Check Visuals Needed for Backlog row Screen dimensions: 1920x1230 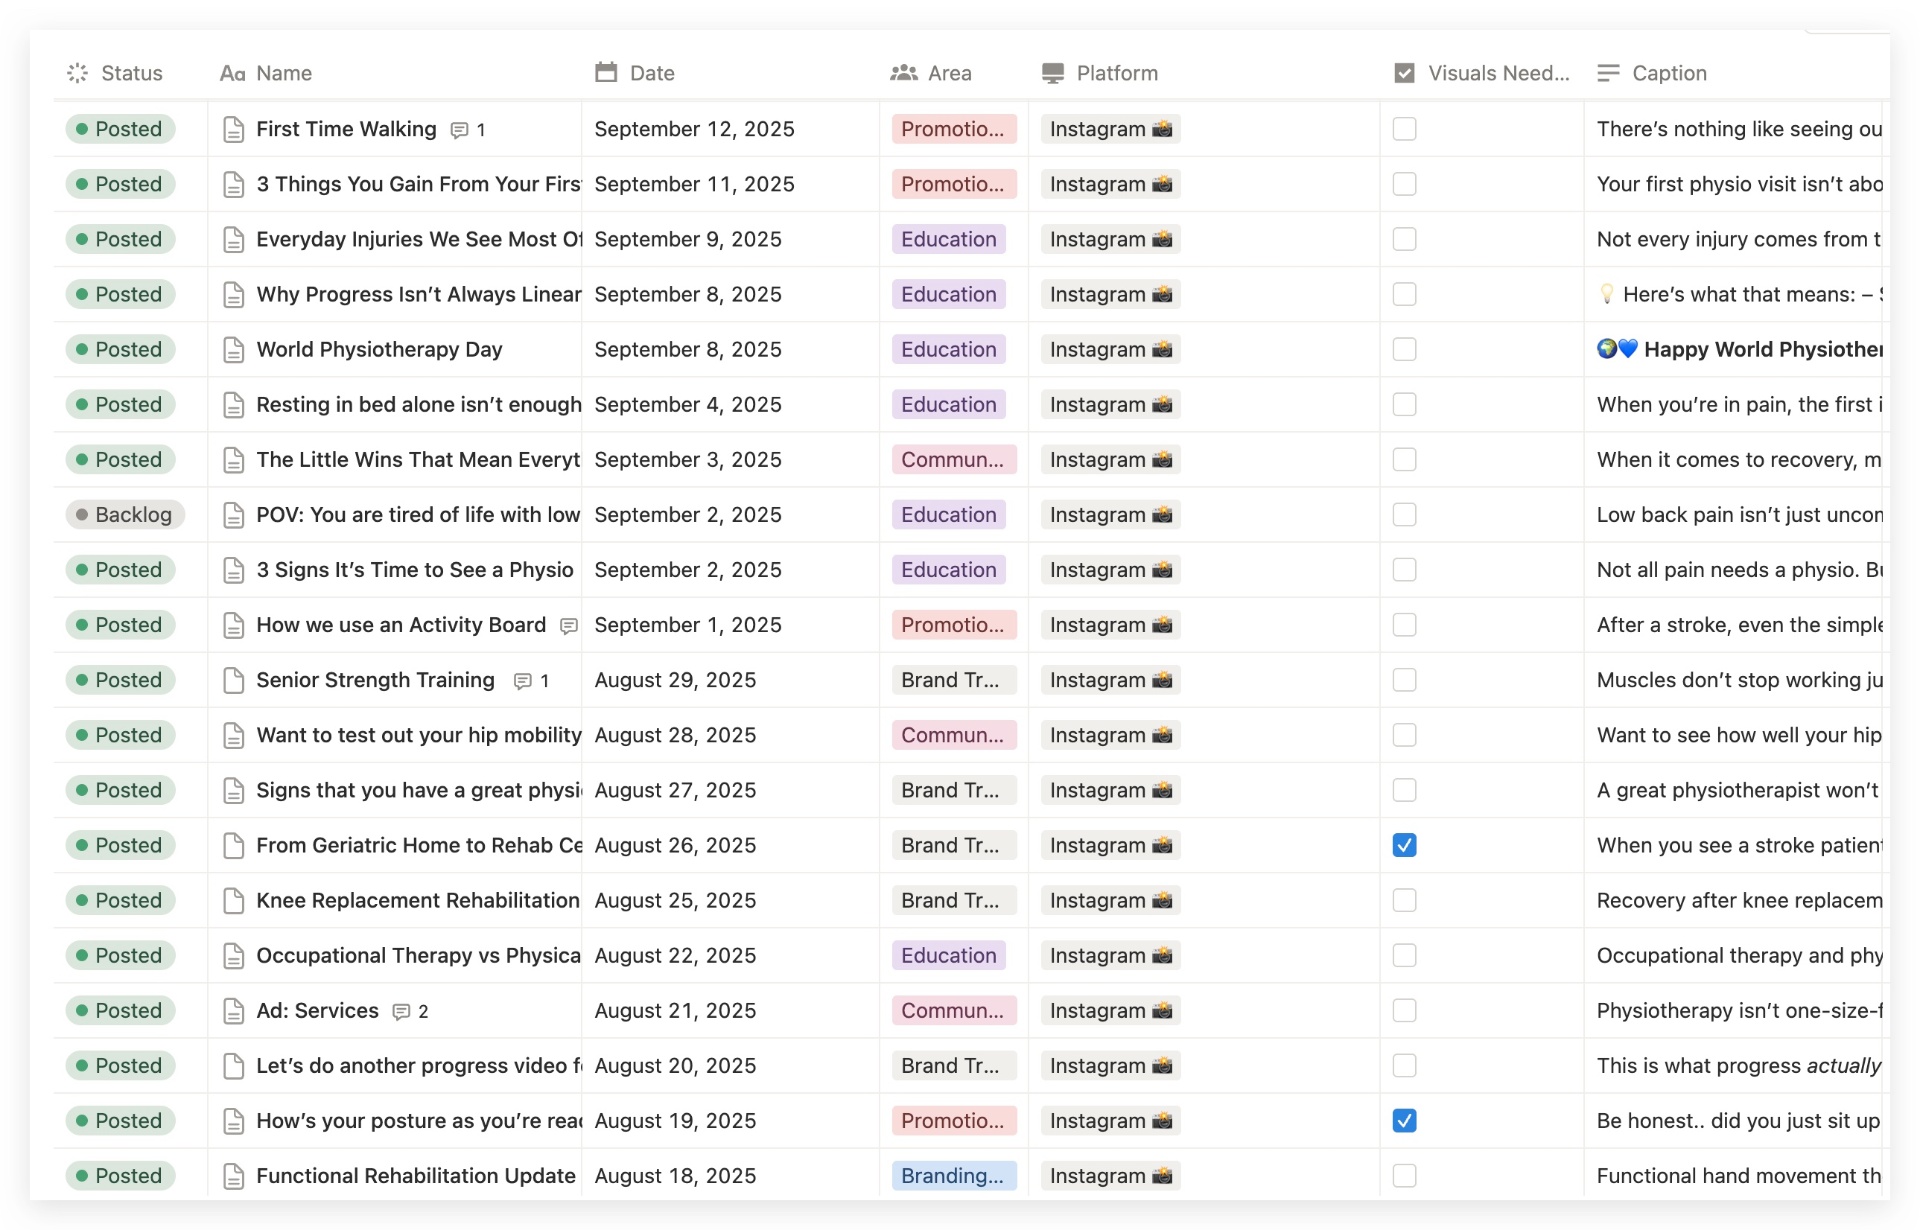[1404, 514]
